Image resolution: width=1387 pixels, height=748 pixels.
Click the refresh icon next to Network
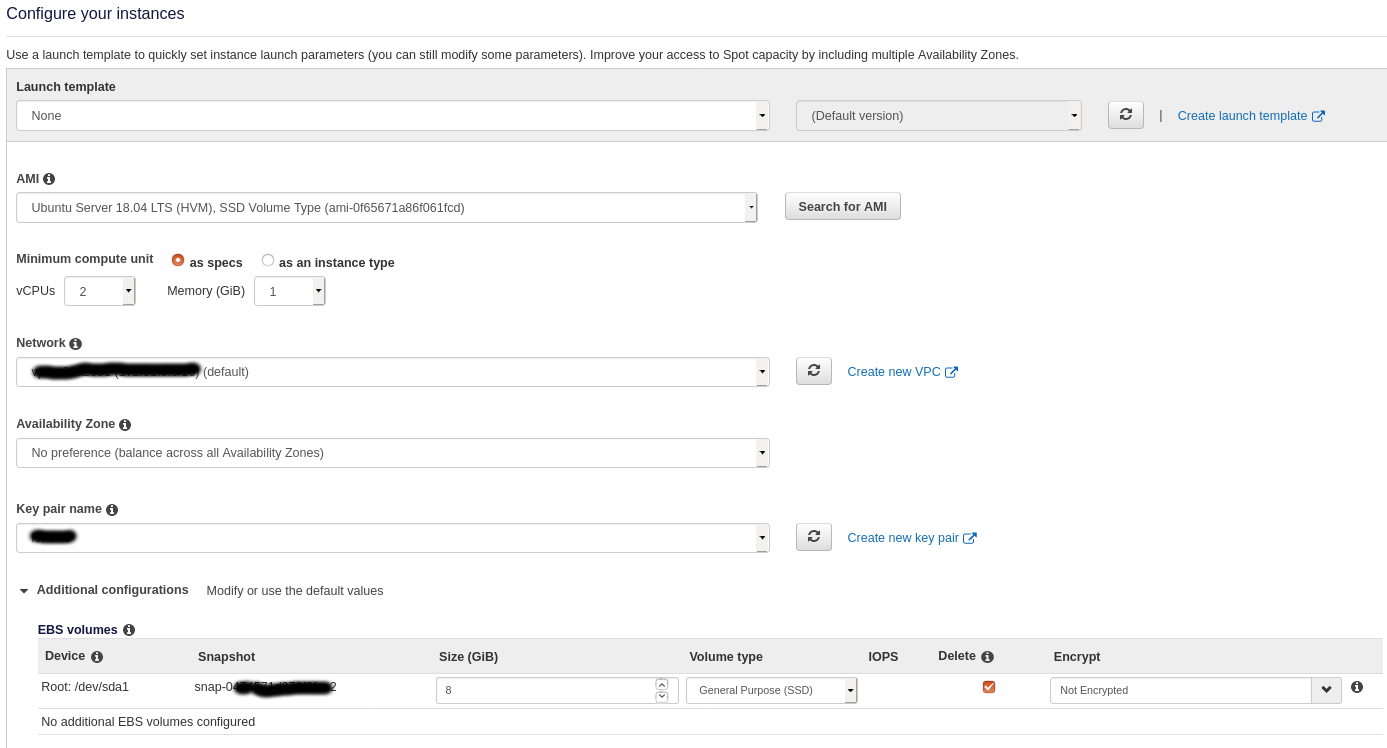pyautogui.click(x=813, y=371)
